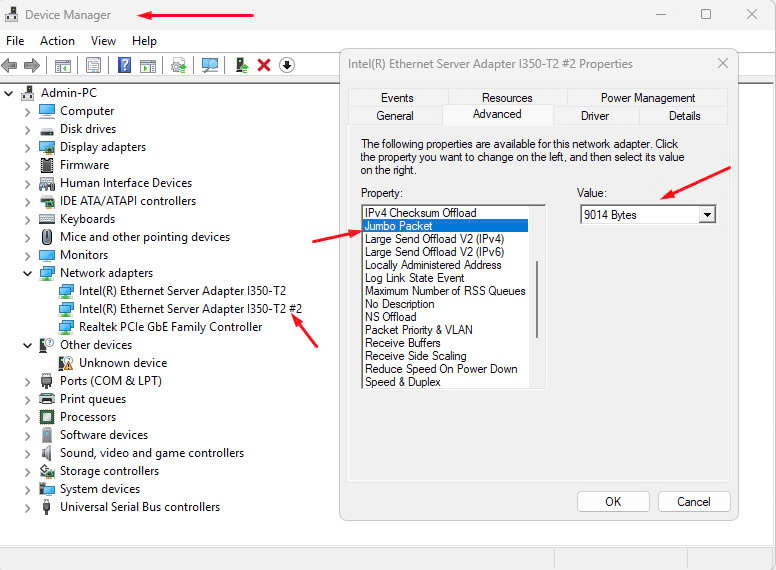Expand the Computer category chevron

[28, 112]
